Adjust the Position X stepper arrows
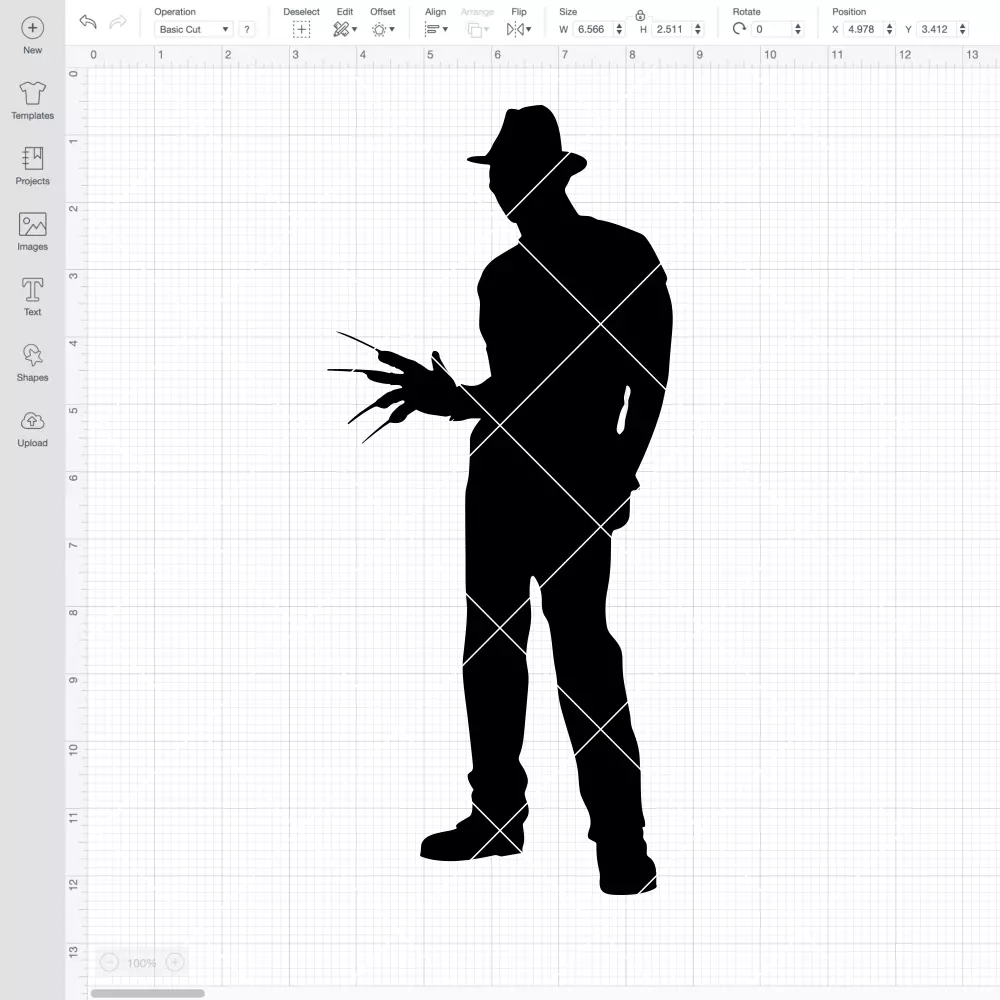 [890, 29]
